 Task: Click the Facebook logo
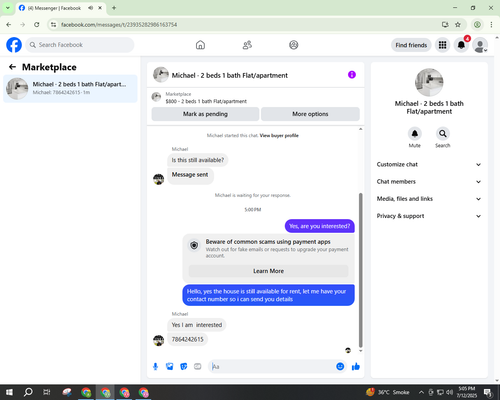pos(14,45)
